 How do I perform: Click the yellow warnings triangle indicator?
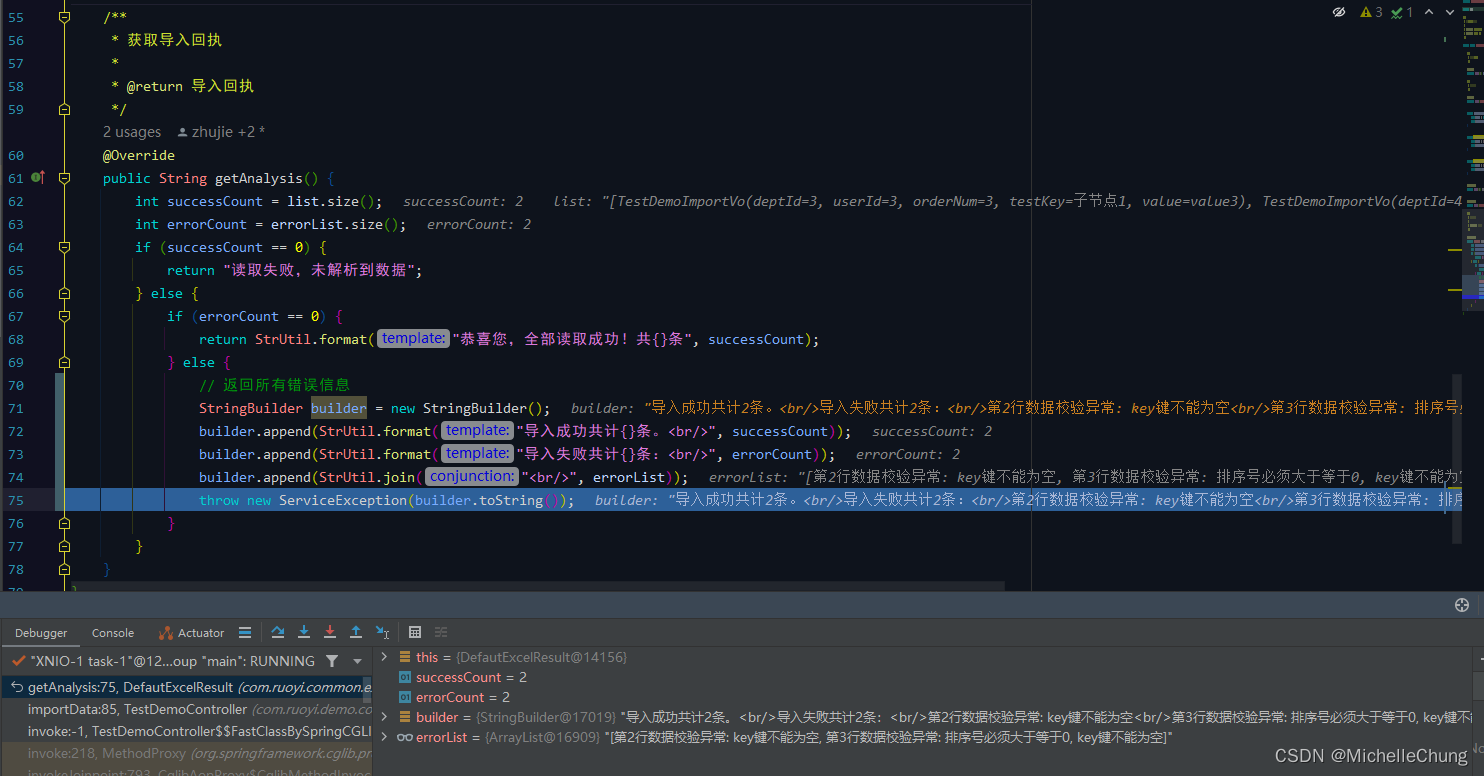[1366, 12]
